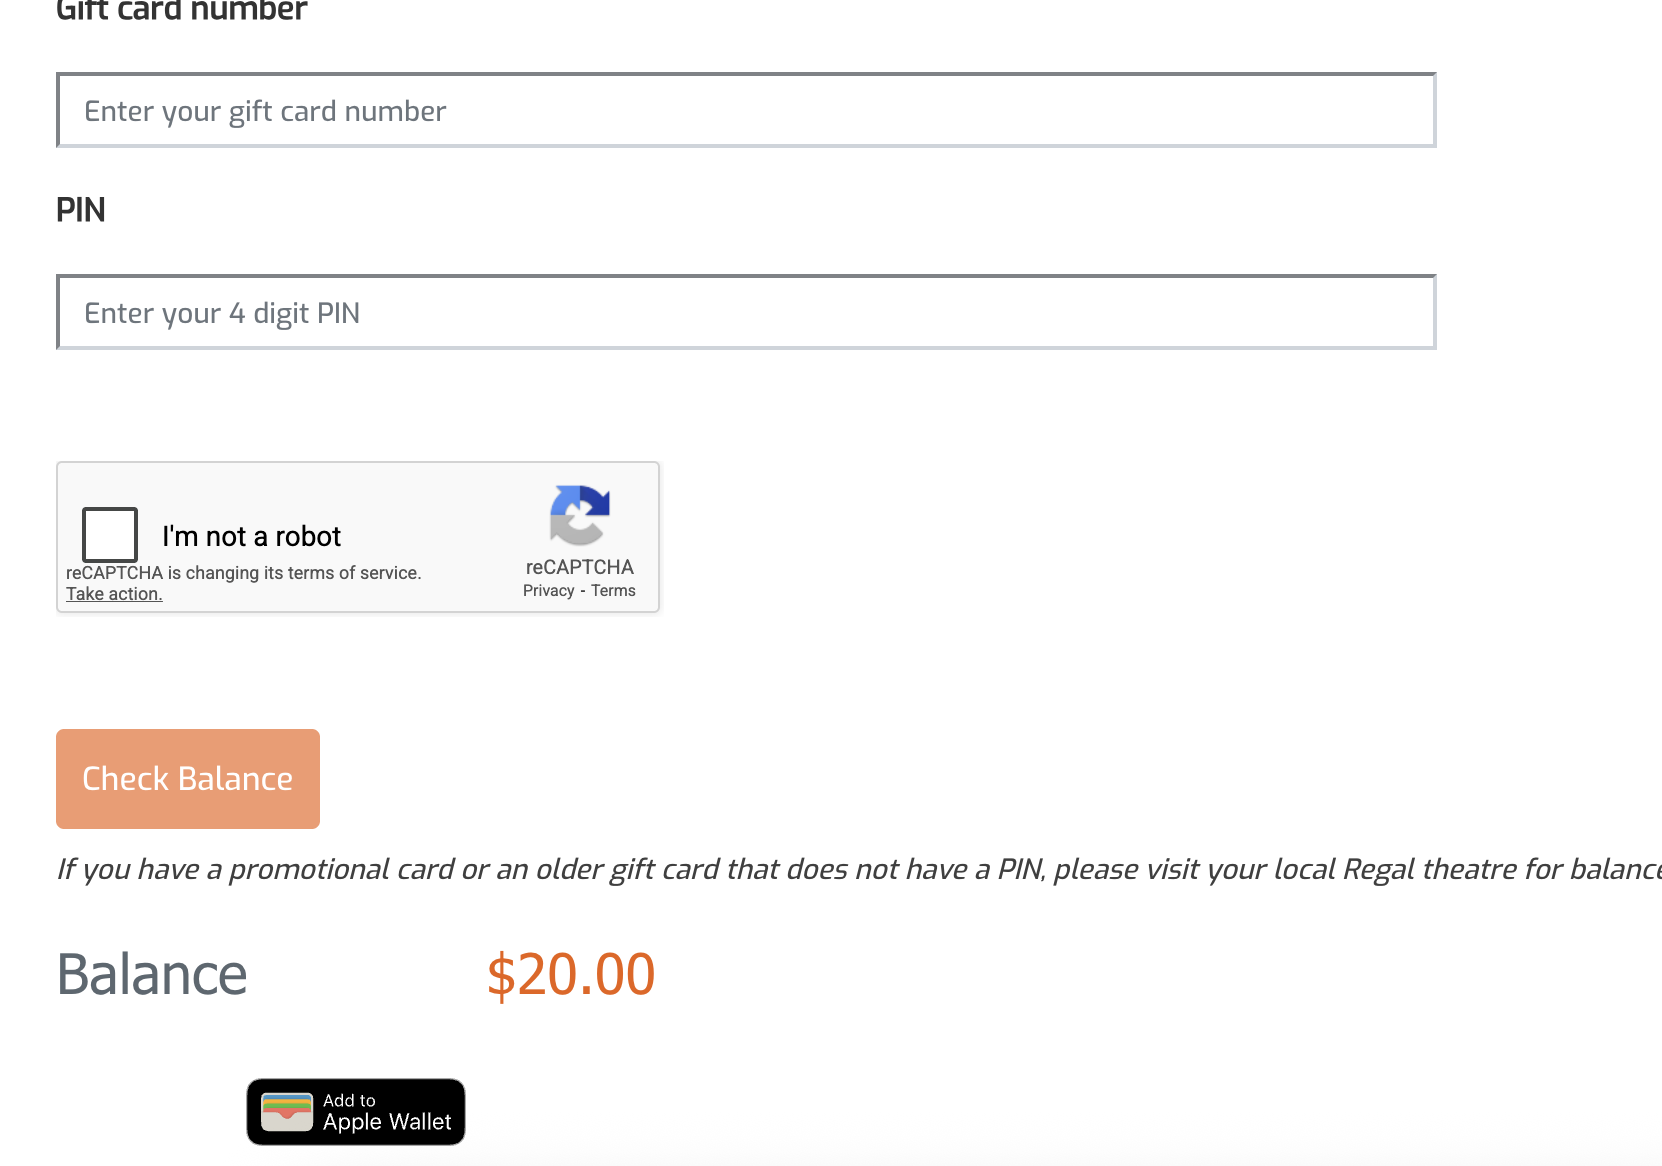Tick the "I'm not a robot" checkbox
Screen dimensions: 1662x1166
[110, 535]
